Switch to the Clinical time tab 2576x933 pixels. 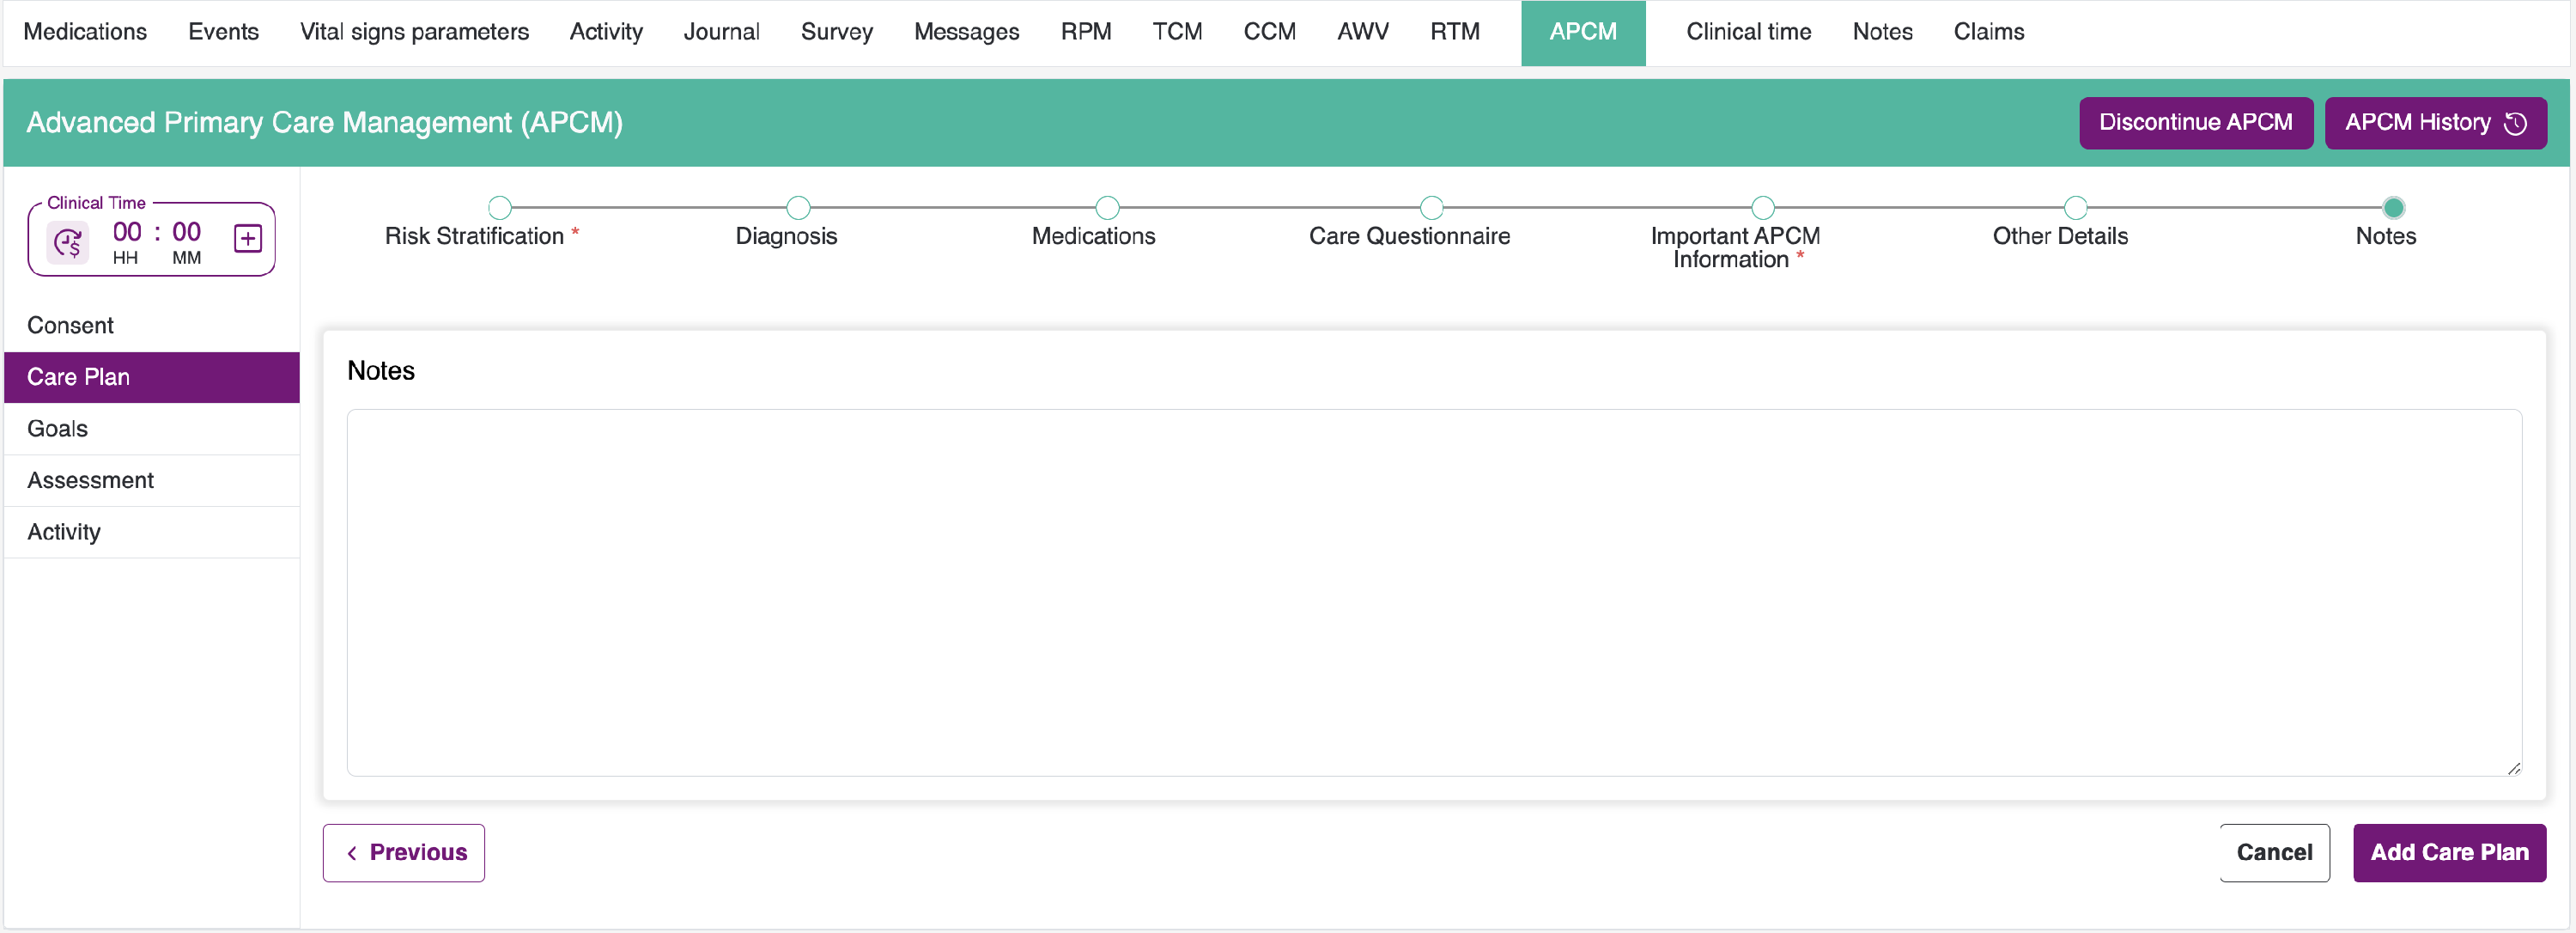1748,32
